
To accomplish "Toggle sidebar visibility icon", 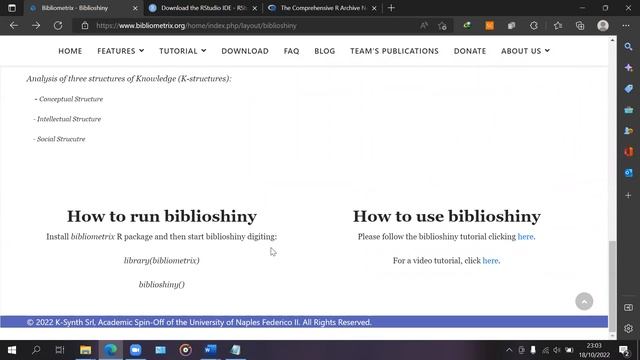I will [629, 308].
